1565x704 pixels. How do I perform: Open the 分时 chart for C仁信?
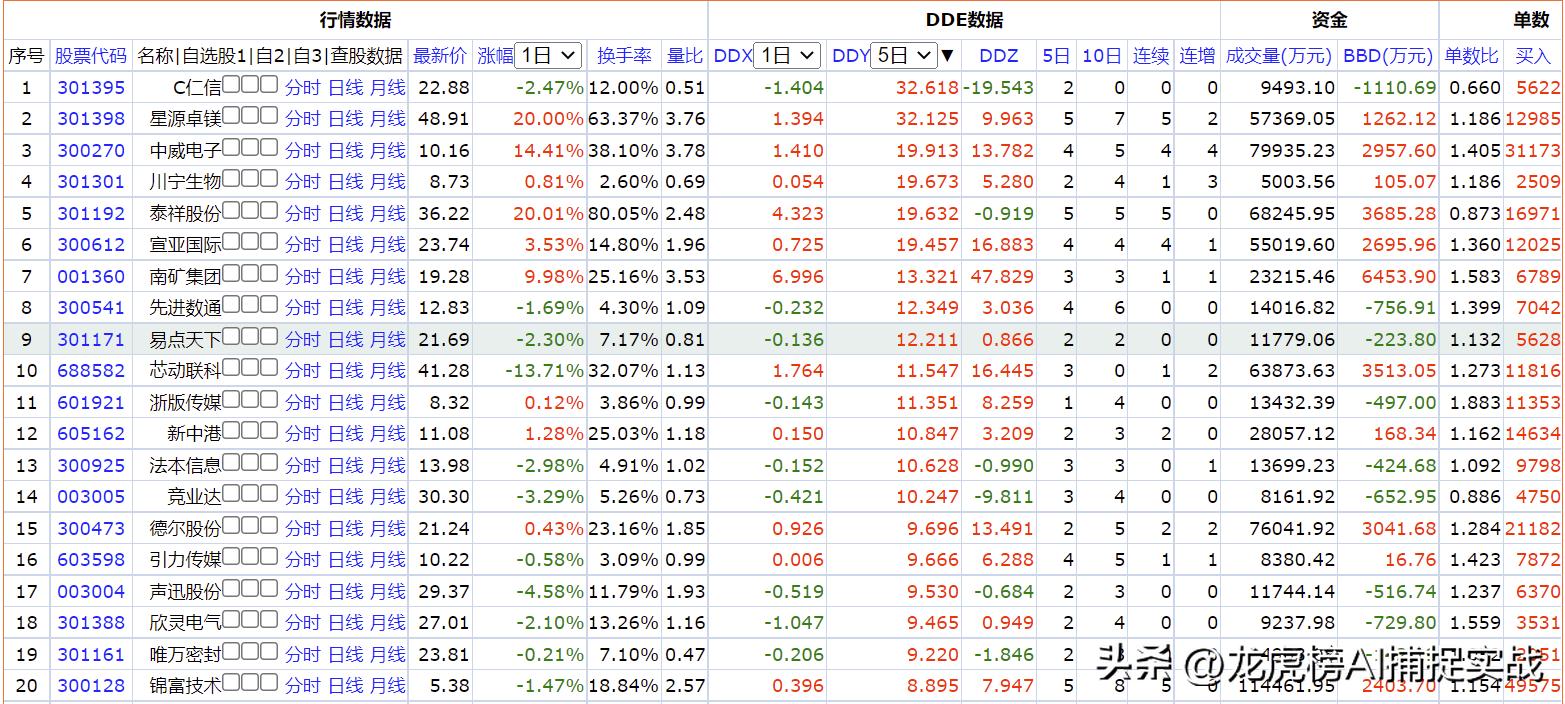click(302, 87)
